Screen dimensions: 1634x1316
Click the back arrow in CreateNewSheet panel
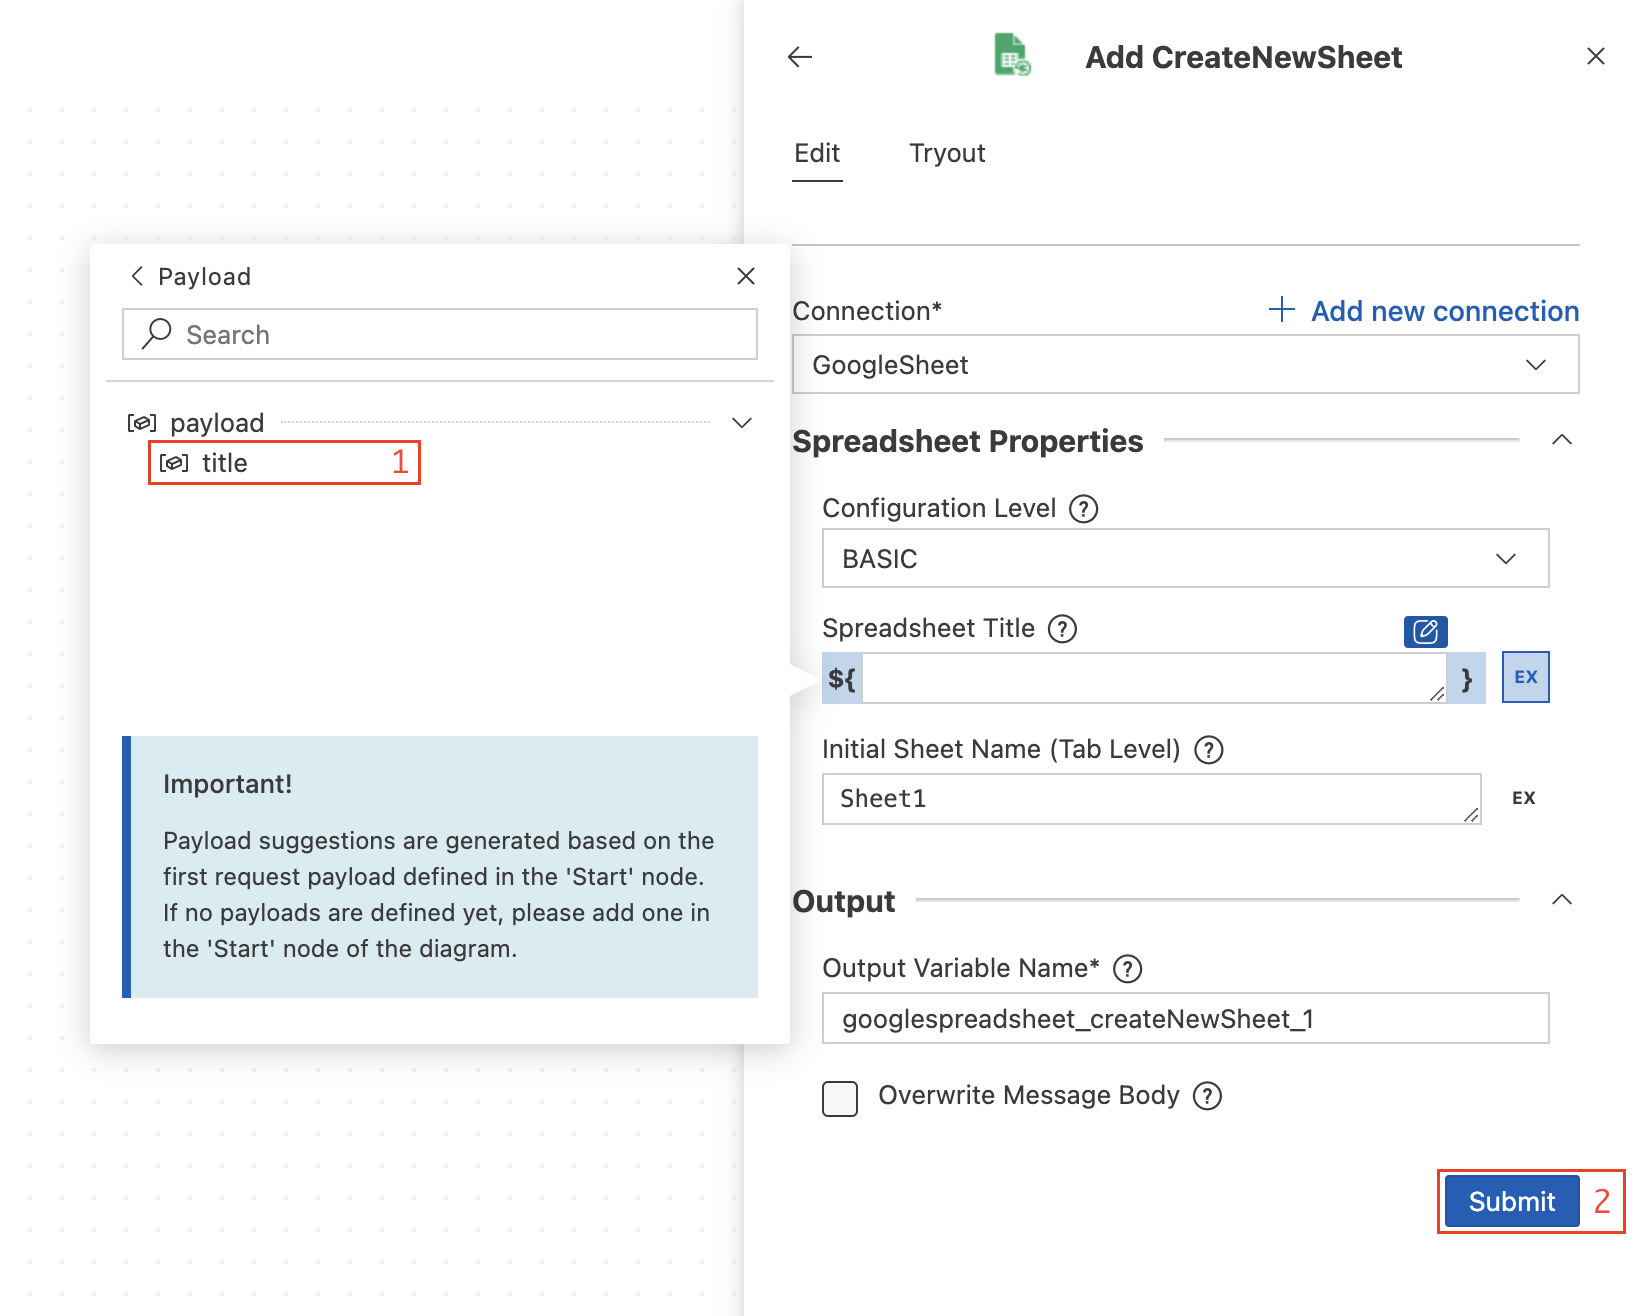(x=800, y=57)
